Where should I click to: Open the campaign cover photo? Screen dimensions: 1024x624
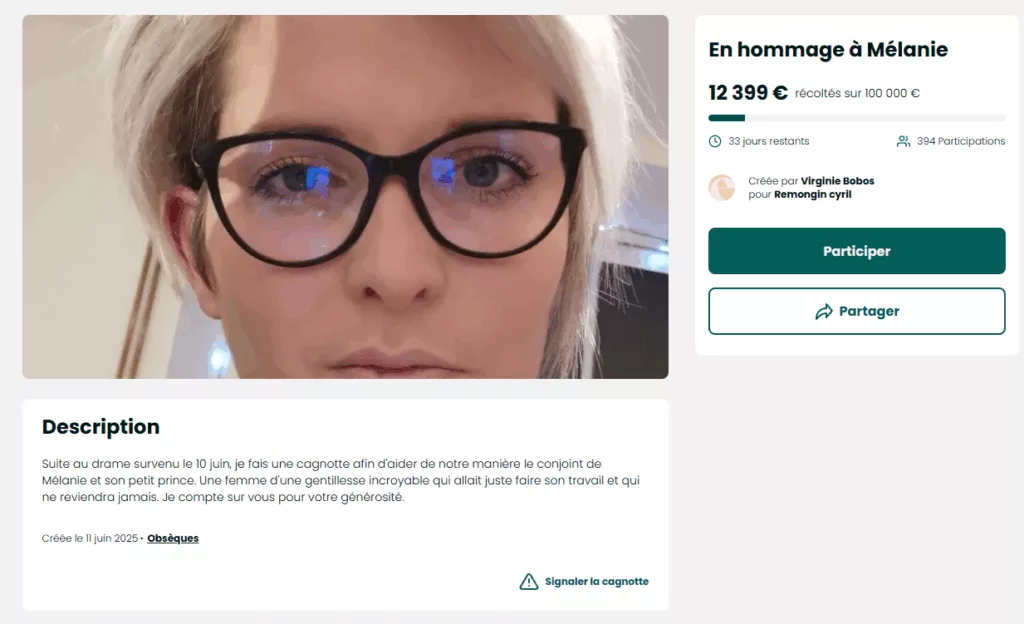pos(345,197)
